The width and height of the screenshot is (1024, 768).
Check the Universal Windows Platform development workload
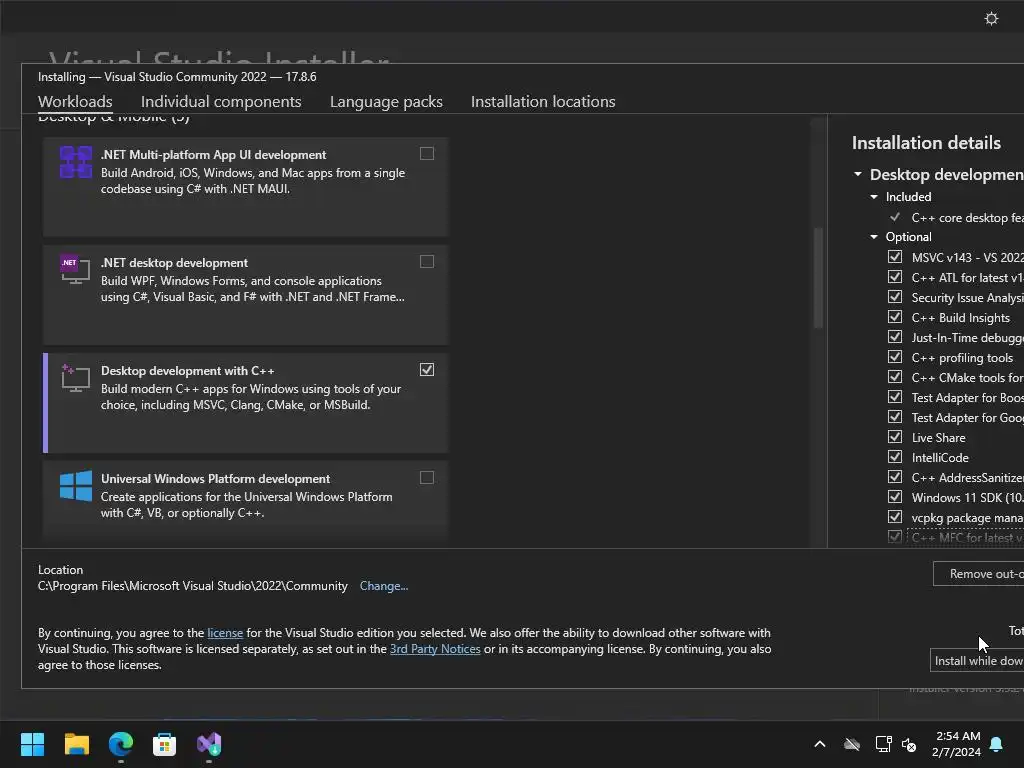pyautogui.click(x=426, y=477)
